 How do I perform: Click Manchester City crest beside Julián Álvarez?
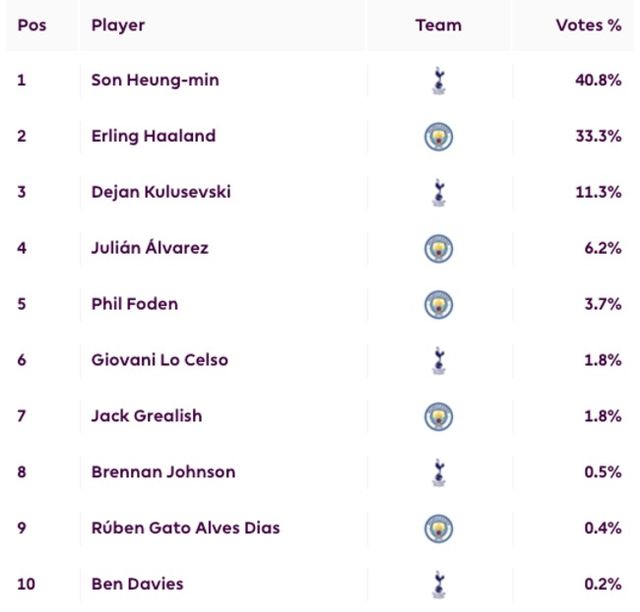point(438,248)
